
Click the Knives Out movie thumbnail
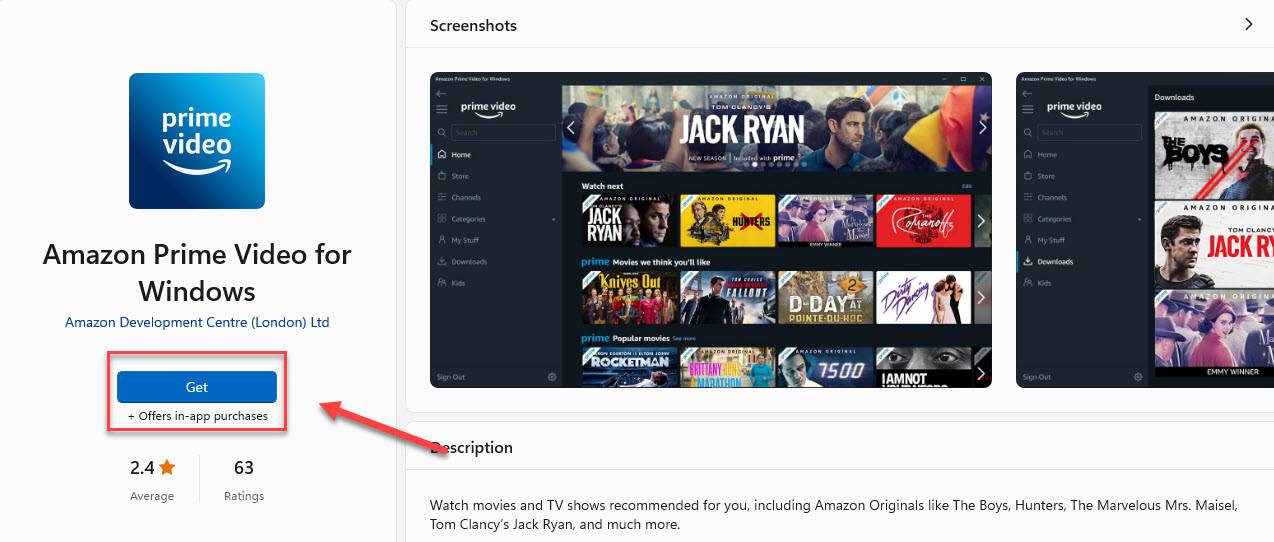coord(628,297)
